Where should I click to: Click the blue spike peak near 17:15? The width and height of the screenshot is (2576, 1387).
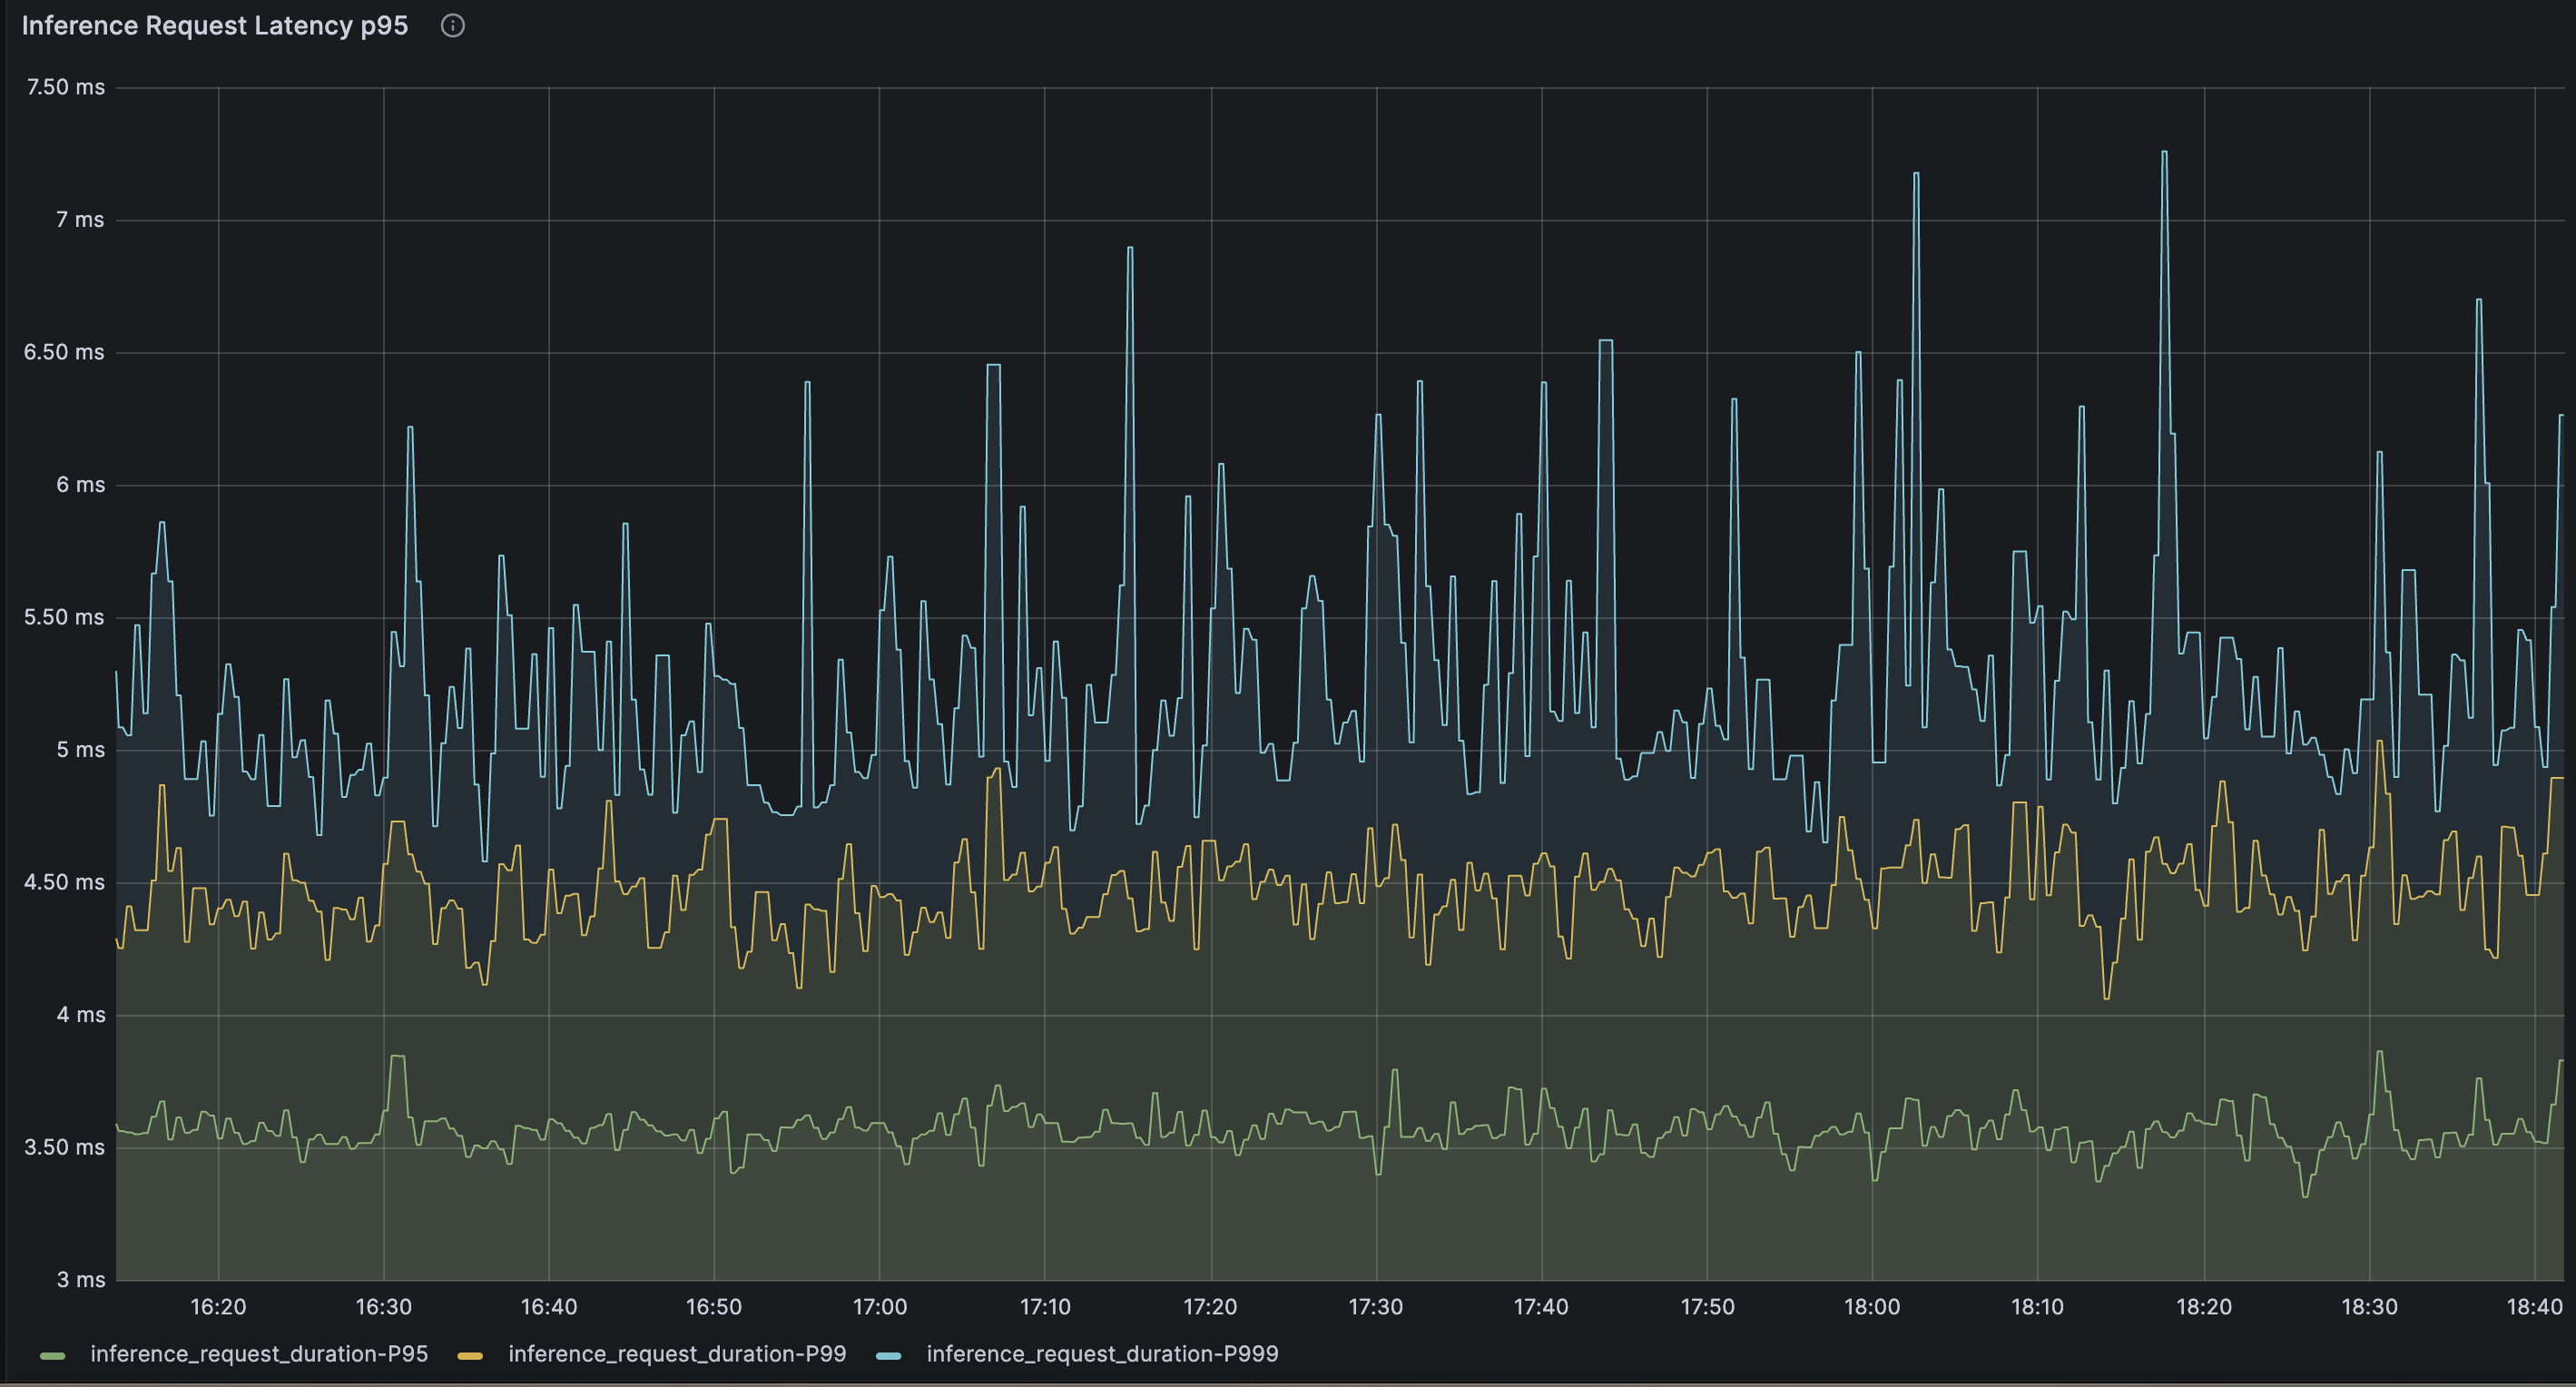tap(1130, 248)
